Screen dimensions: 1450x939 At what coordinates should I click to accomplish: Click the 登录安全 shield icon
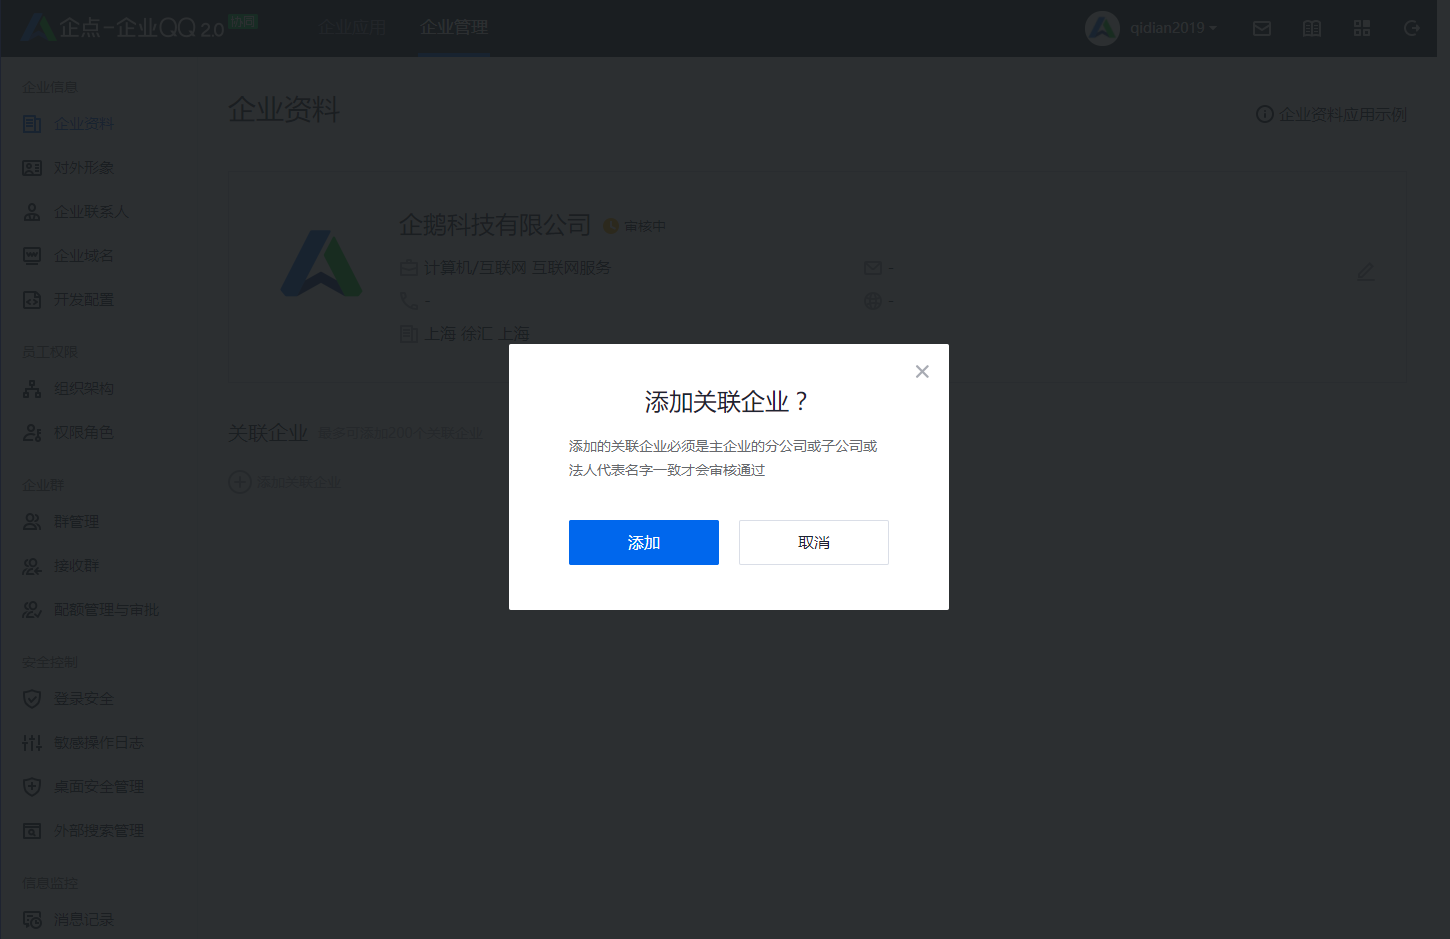click(x=32, y=699)
